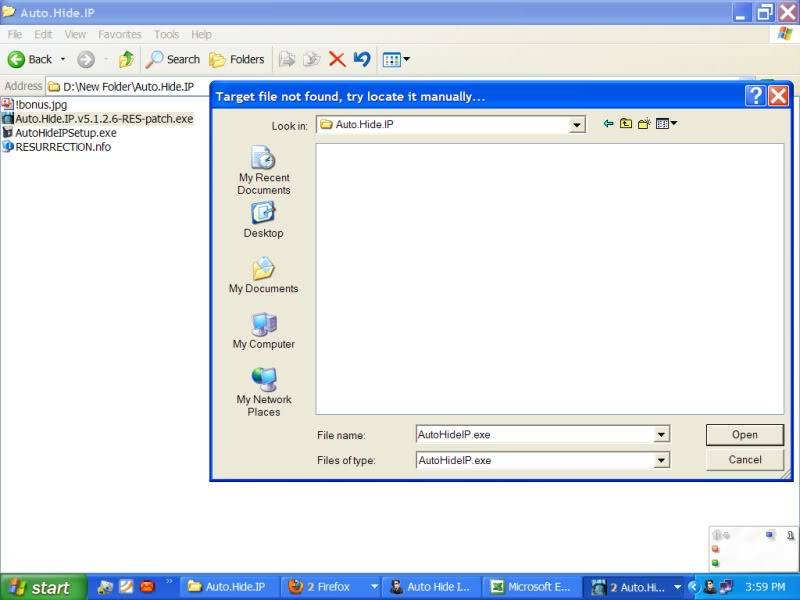Show hidden tray icons with chevron
Viewport: 800px width, 600px height.
(x=693, y=587)
